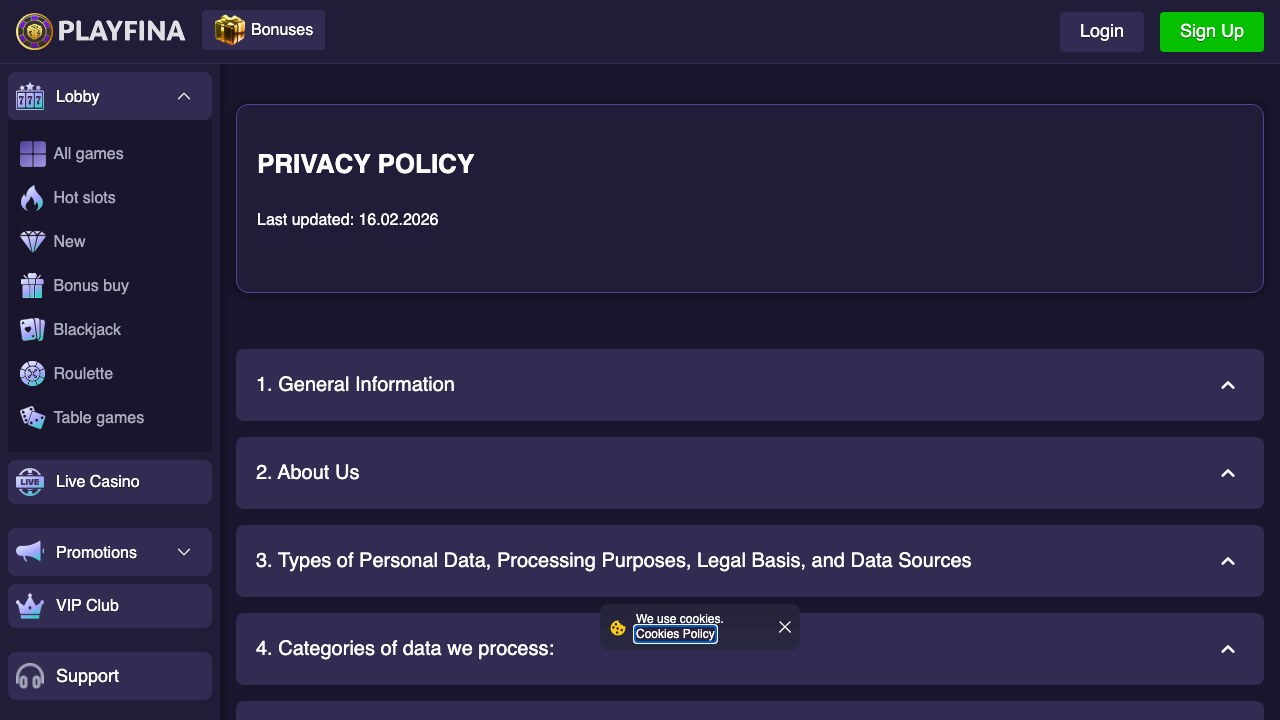Click the Support headphones icon
This screenshot has width=1280, height=720.
pyautogui.click(x=30, y=676)
